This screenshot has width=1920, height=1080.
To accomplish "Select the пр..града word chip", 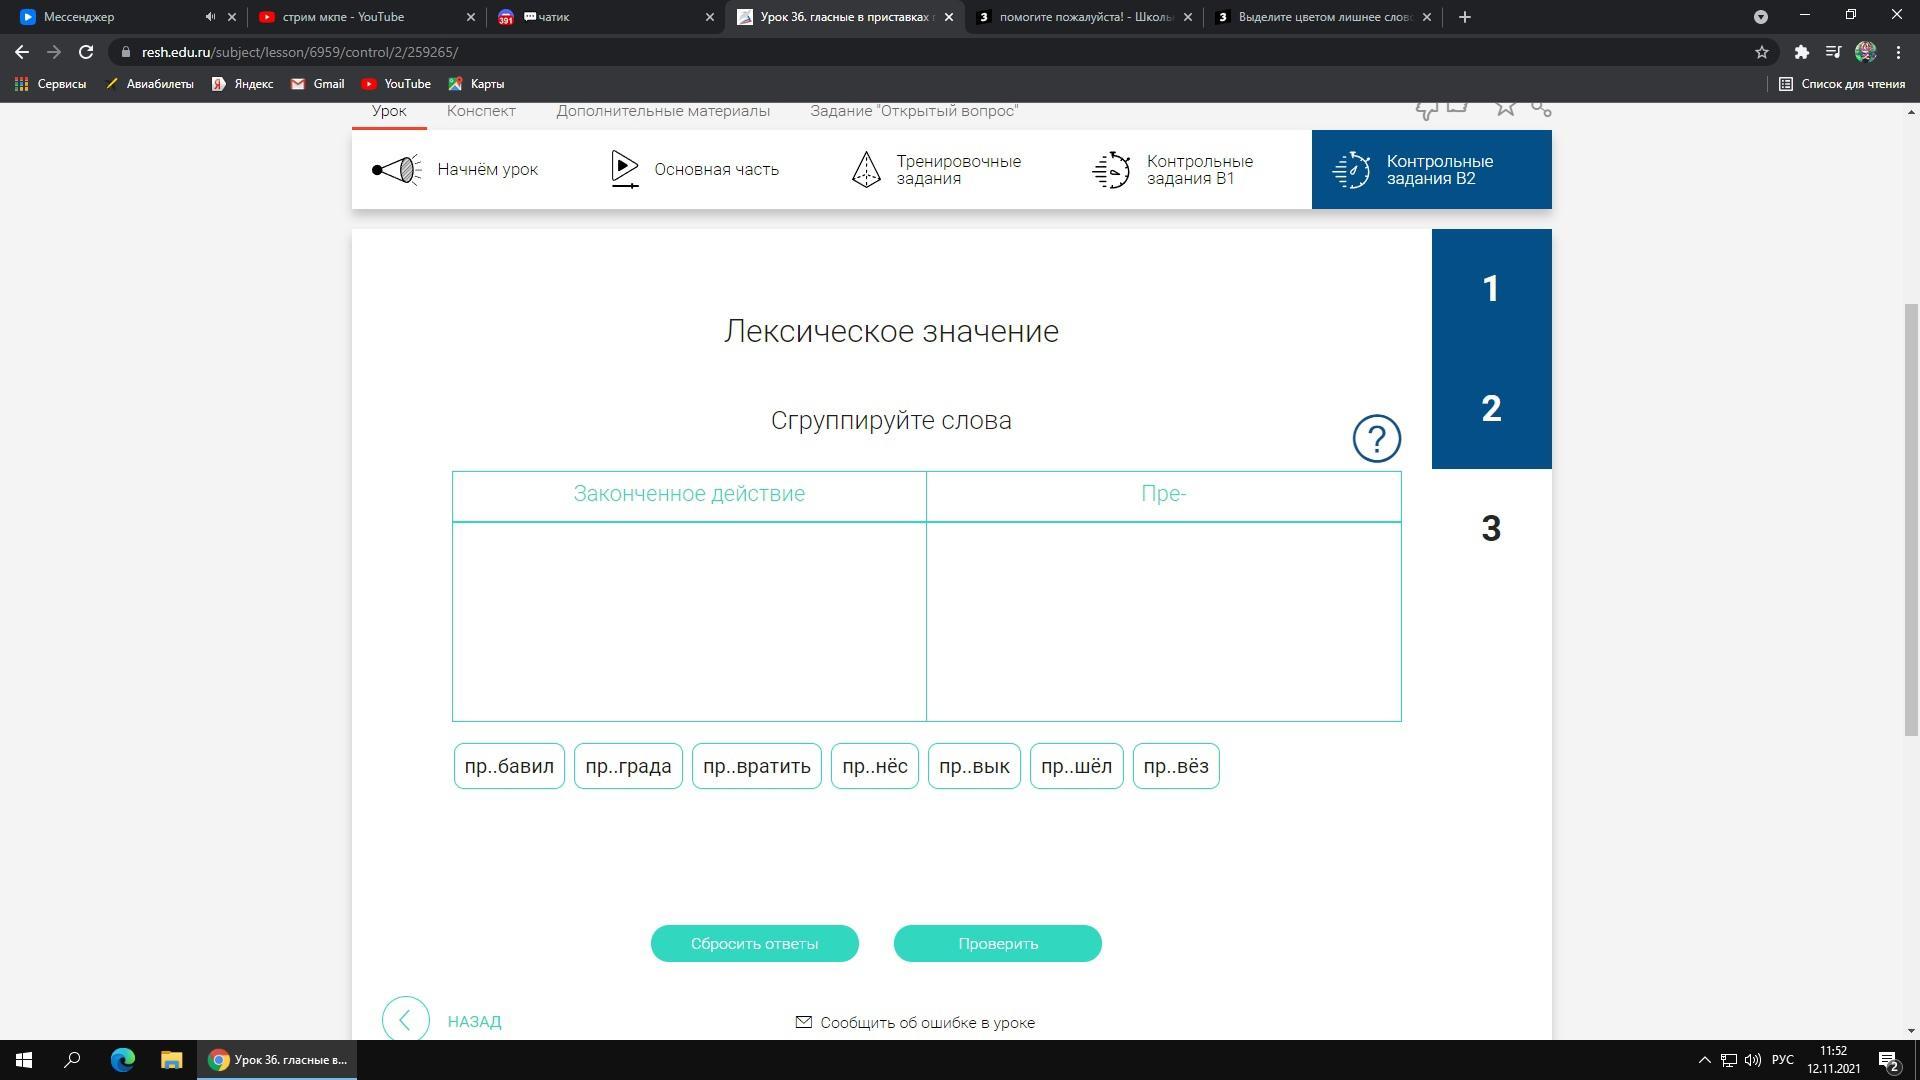I will (x=628, y=766).
